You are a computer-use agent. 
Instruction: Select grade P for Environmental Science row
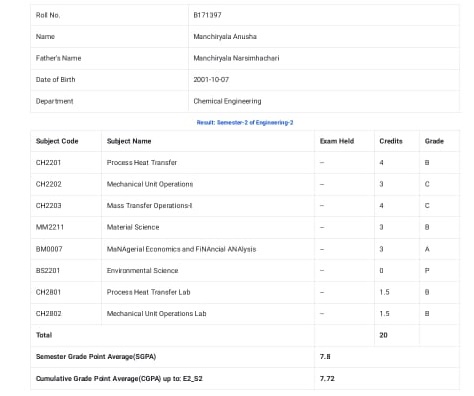coord(427,271)
